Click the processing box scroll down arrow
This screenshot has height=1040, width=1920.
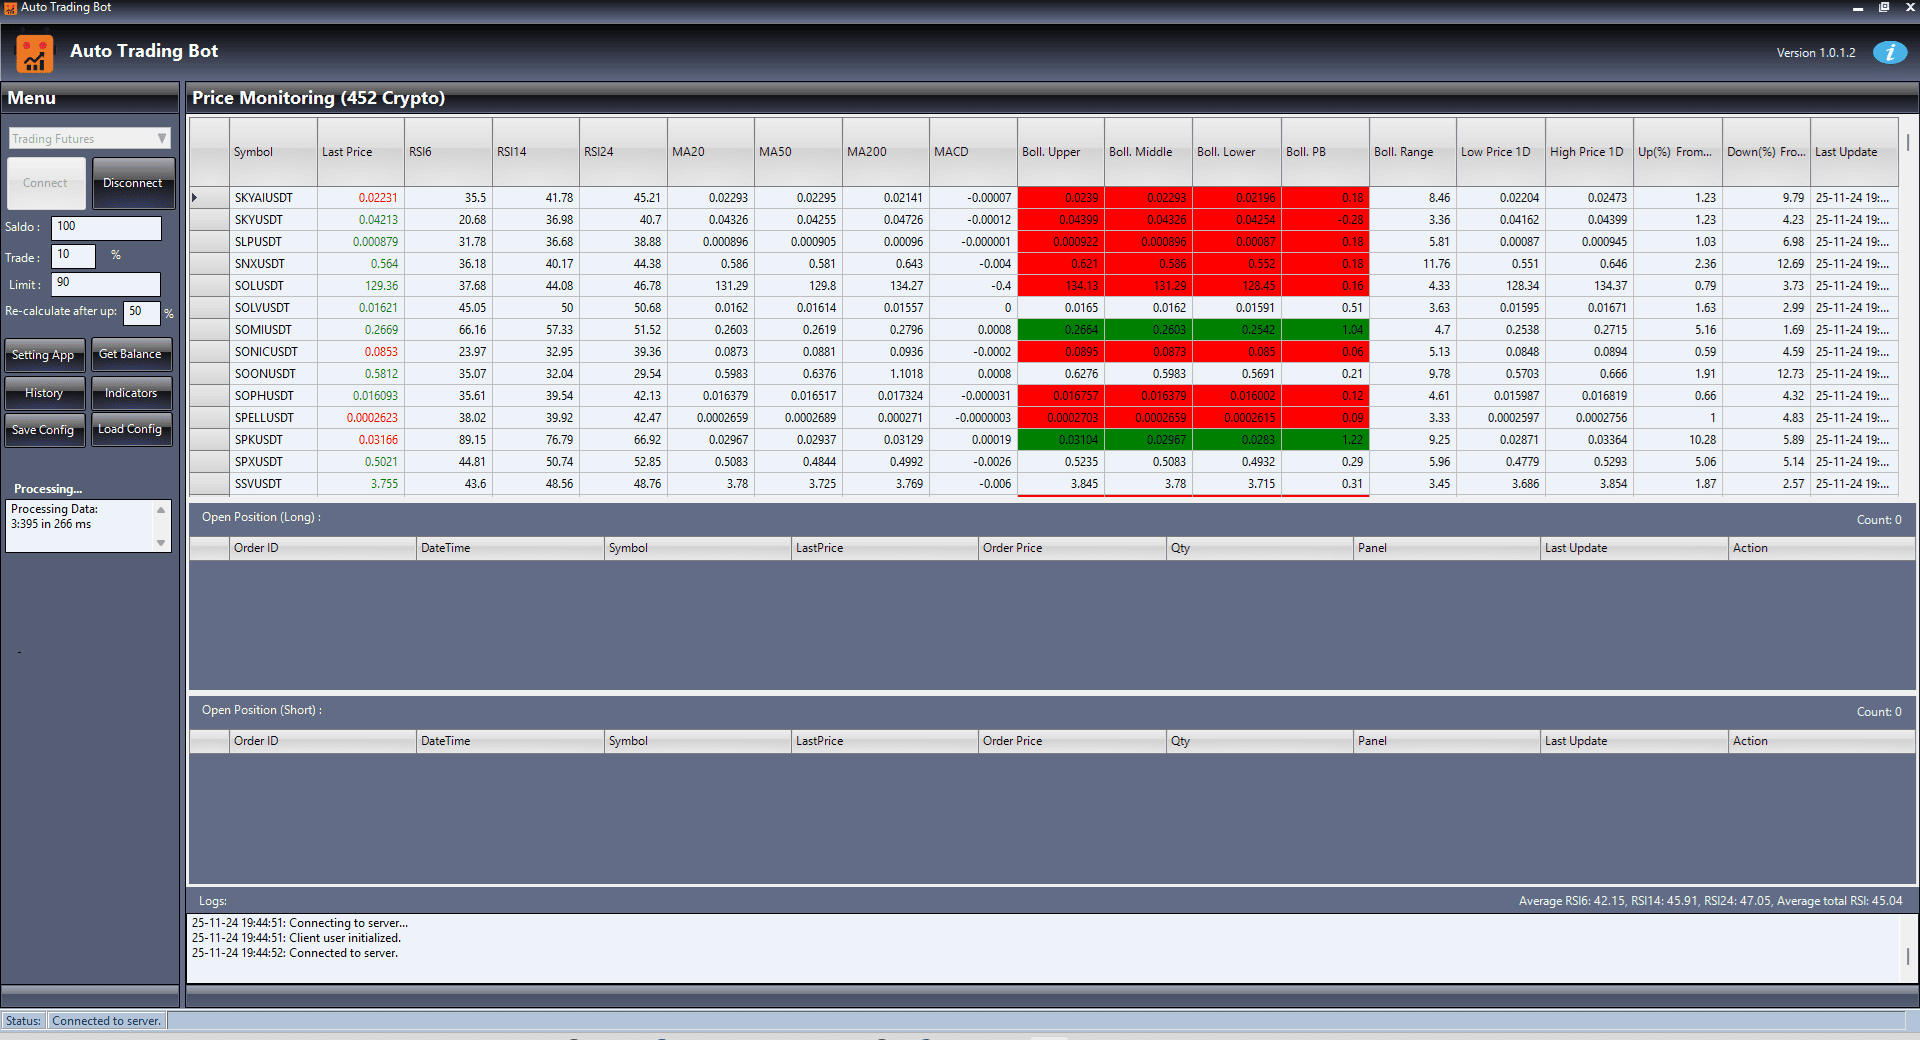[161, 543]
